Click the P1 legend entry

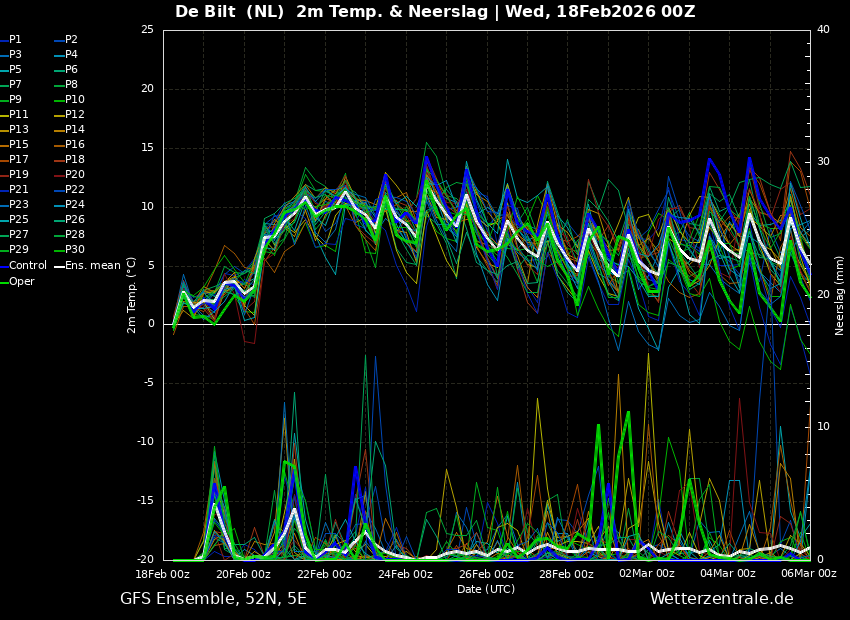pos(15,40)
